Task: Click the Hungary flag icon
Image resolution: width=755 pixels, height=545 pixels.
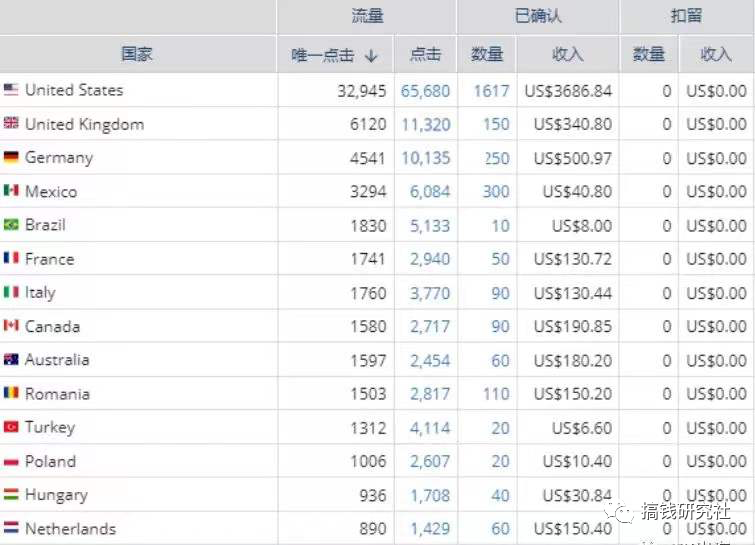Action: pos(11,494)
